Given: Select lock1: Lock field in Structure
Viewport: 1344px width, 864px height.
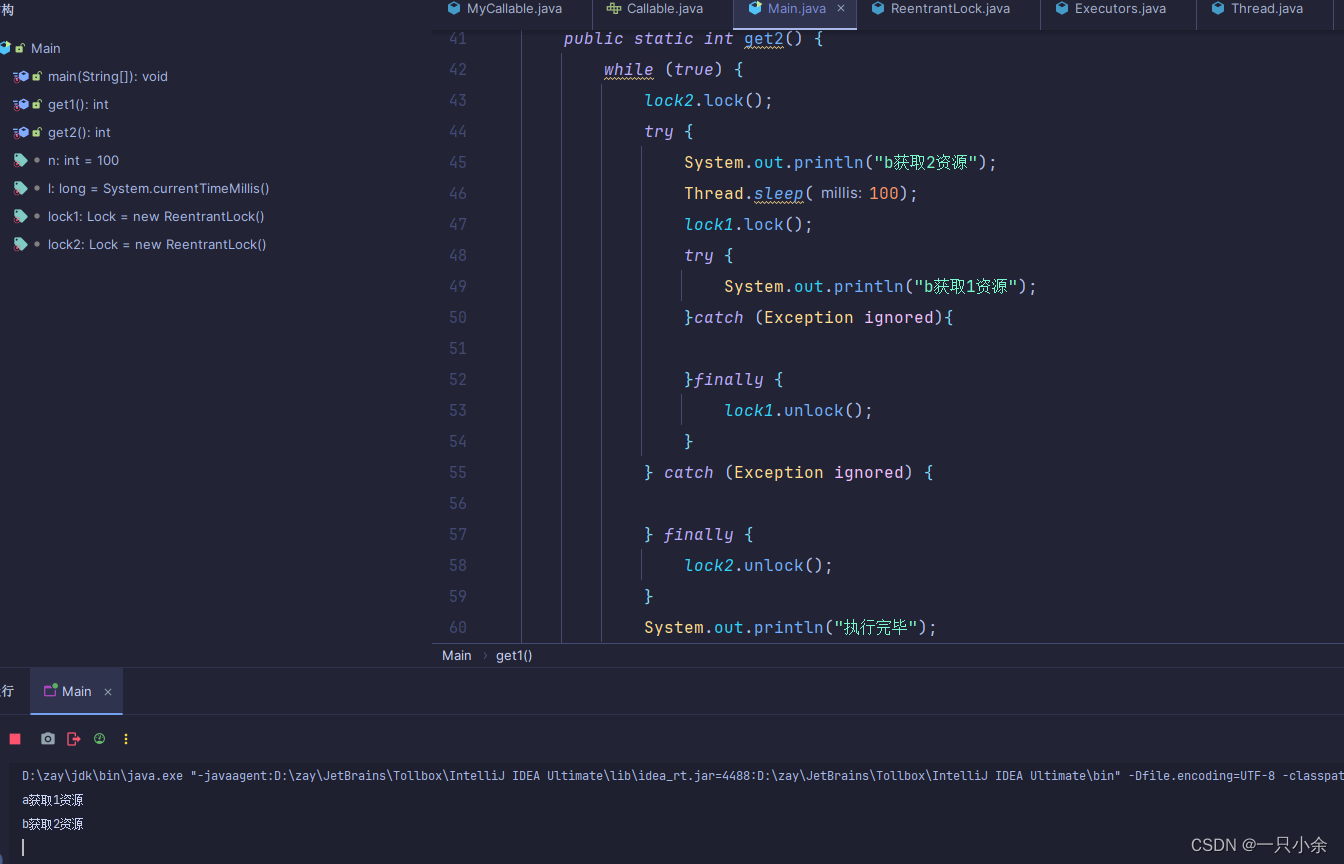Looking at the screenshot, I should click(x=156, y=216).
